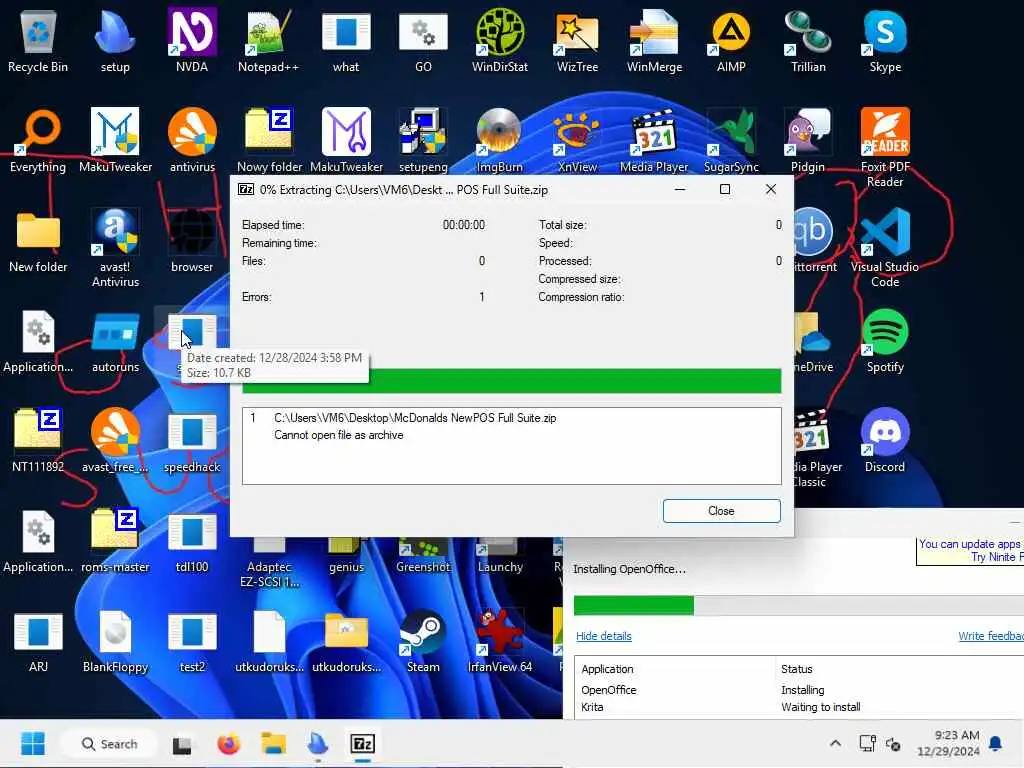Viewport: 1024px width, 768px height.
Task: Select the browser desktop icon
Action: (x=192, y=240)
